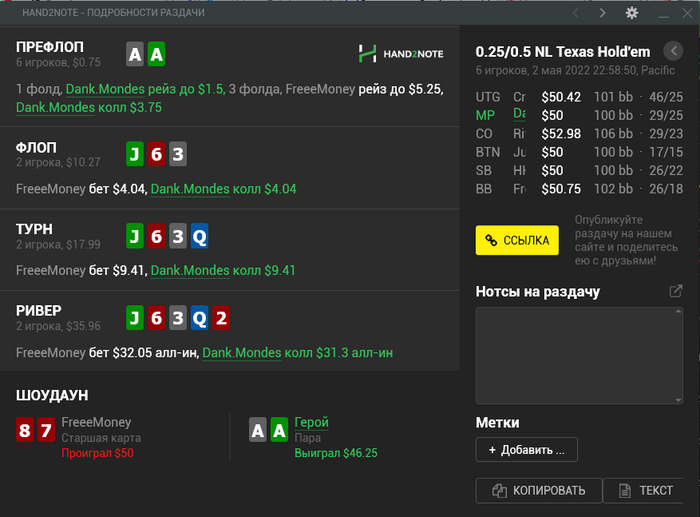Click the SB row value 26/22
The height and width of the screenshot is (517, 700).
[x=666, y=171]
